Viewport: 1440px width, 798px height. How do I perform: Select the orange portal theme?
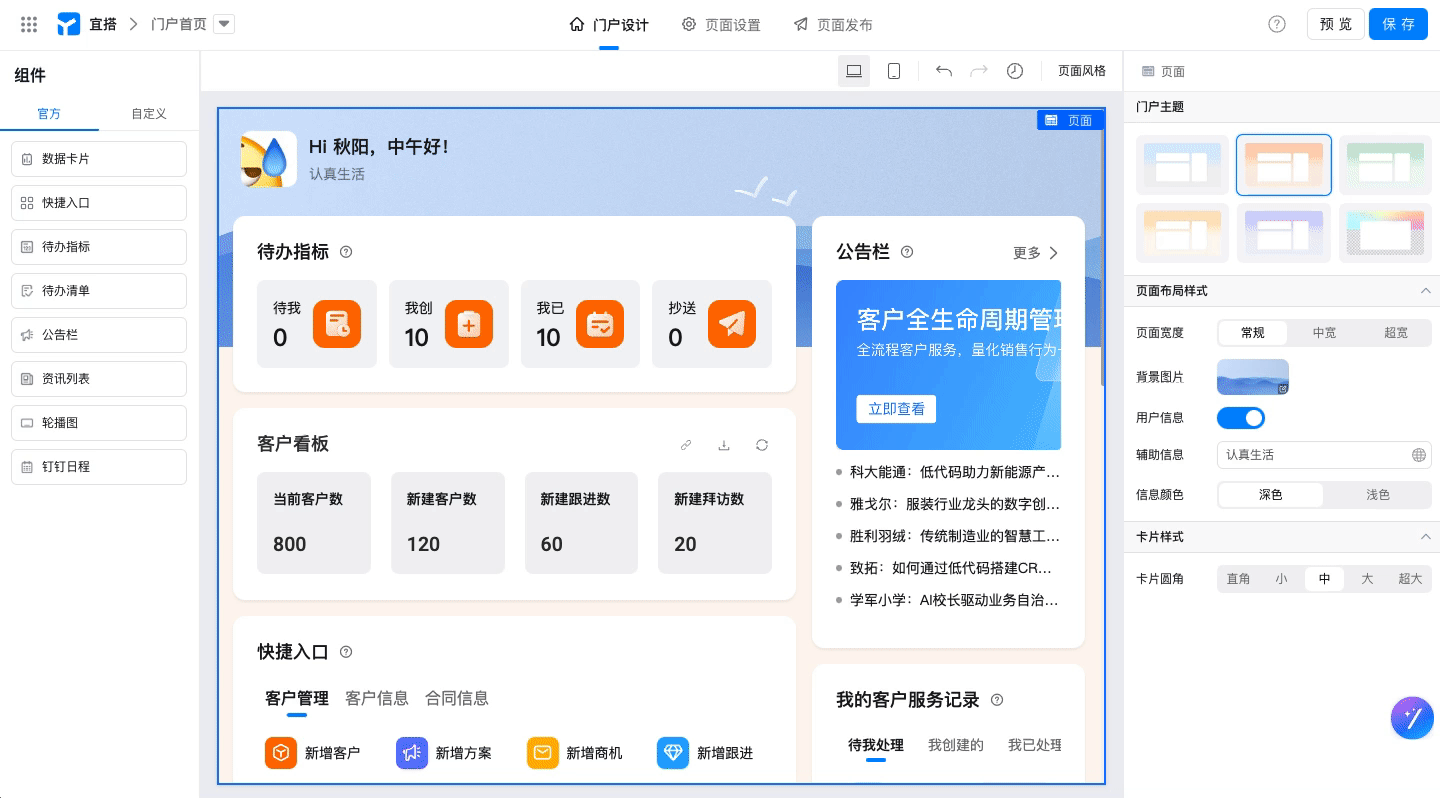click(x=1284, y=164)
